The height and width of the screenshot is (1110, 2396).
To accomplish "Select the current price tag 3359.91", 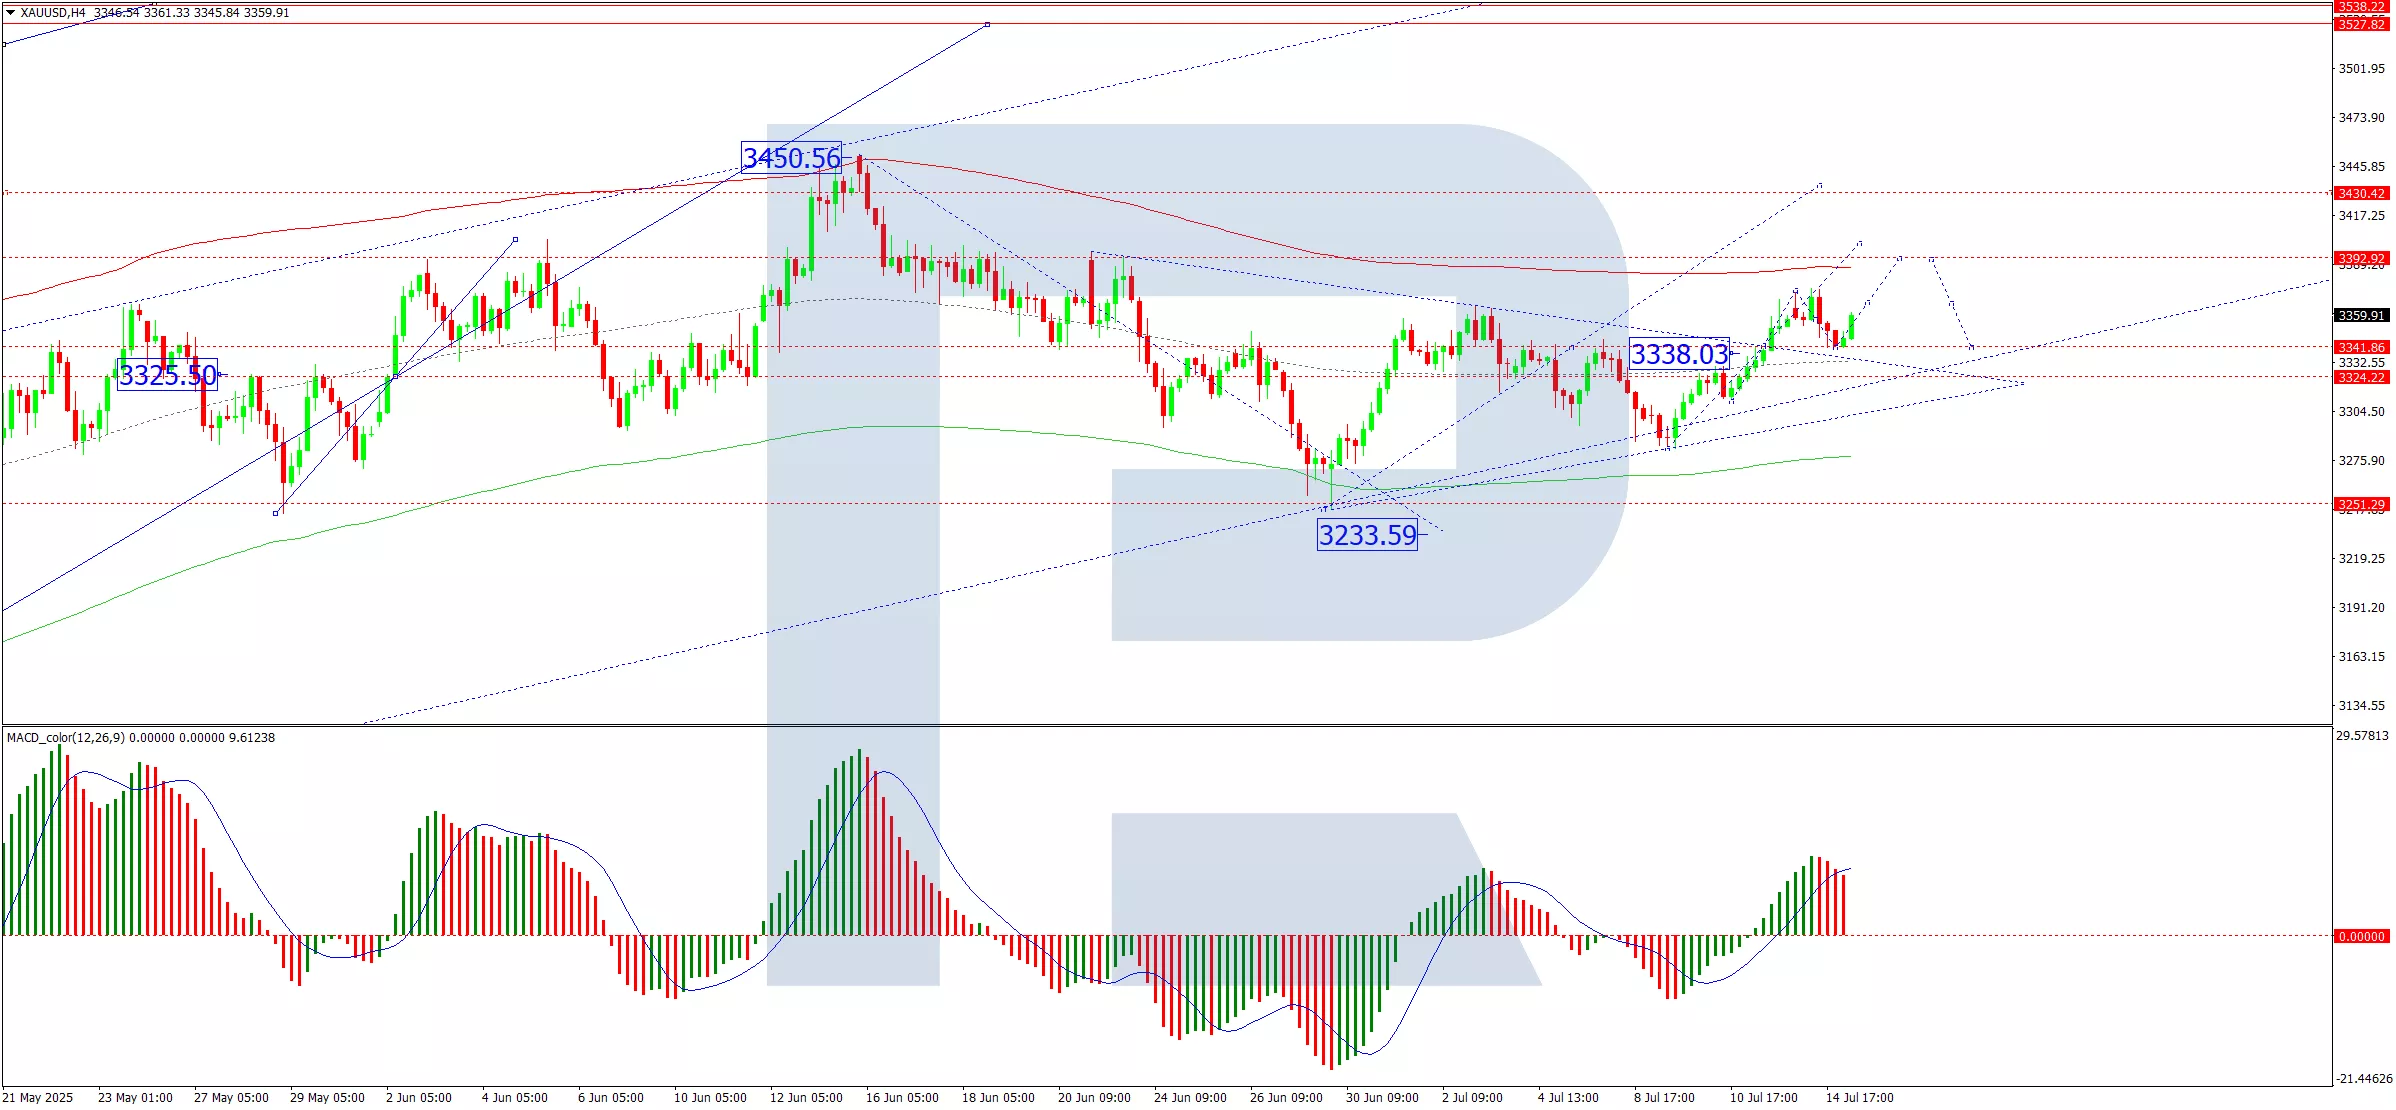I will [x=2361, y=316].
